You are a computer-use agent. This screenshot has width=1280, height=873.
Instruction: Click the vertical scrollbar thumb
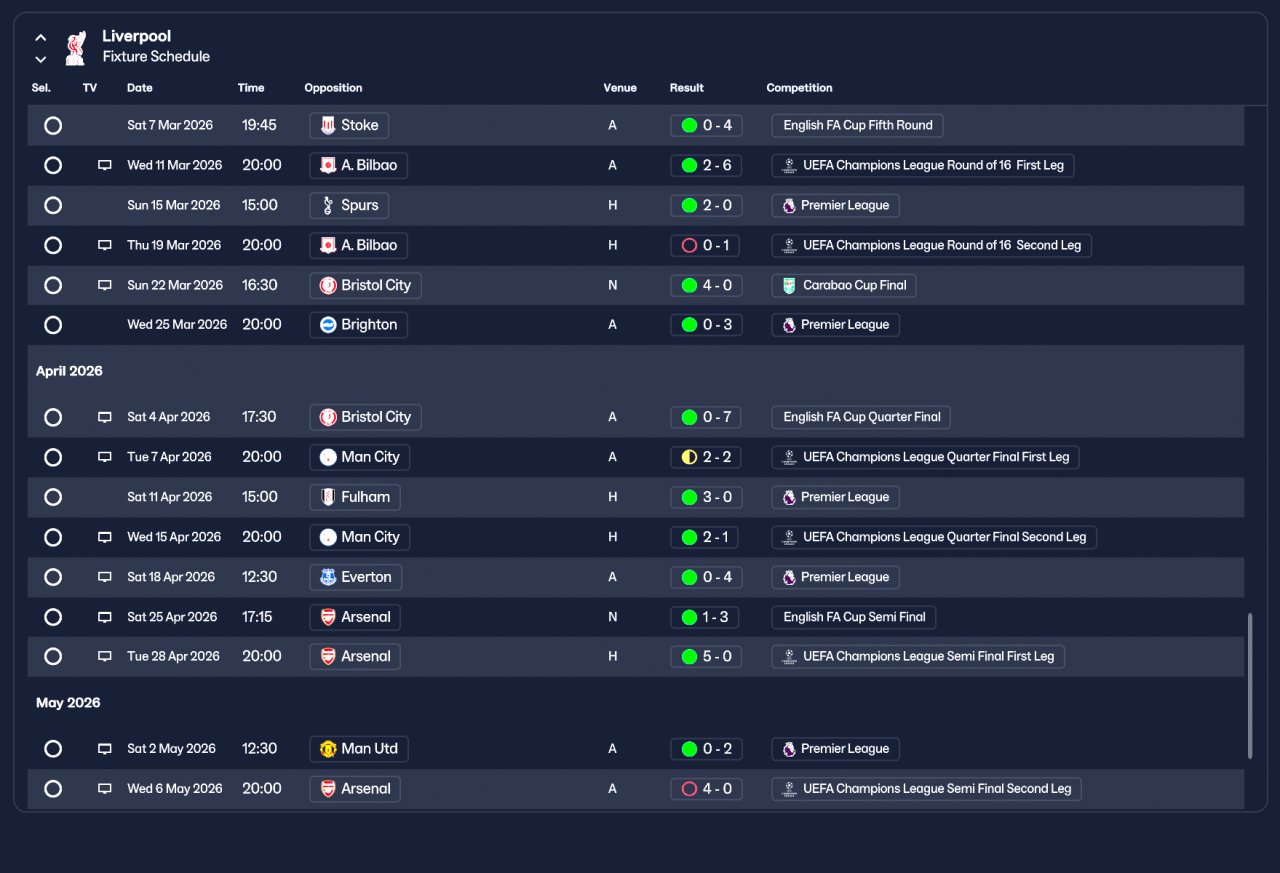click(1250, 686)
